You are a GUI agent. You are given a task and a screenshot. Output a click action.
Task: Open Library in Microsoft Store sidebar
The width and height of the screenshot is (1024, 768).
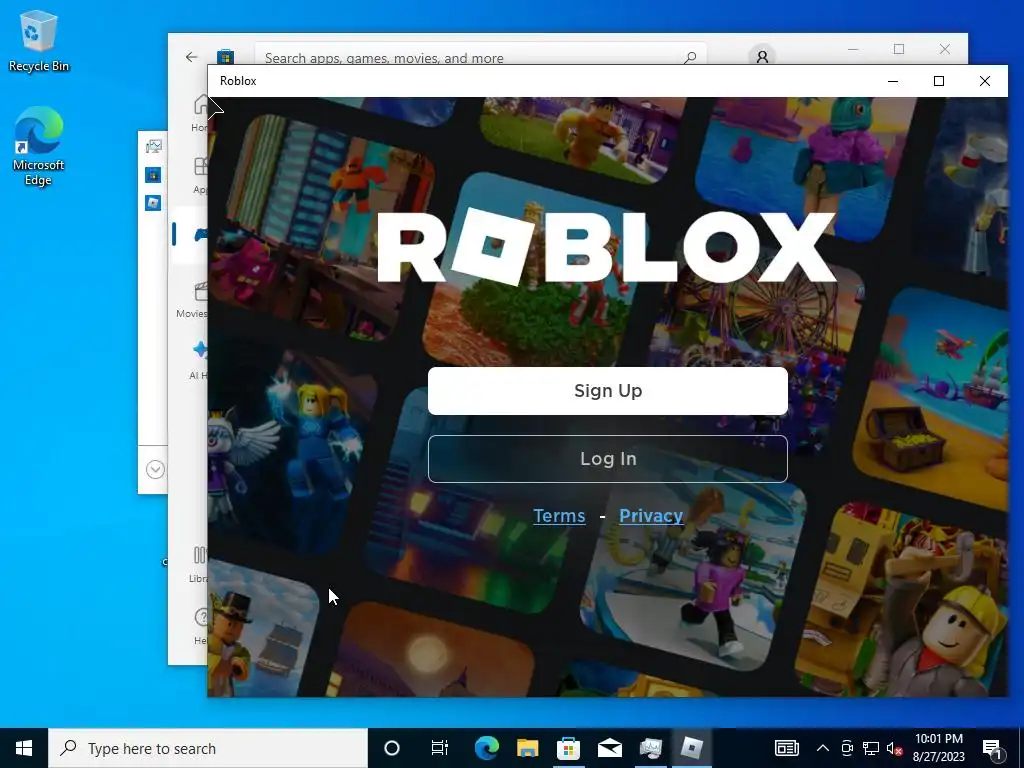coord(199,564)
